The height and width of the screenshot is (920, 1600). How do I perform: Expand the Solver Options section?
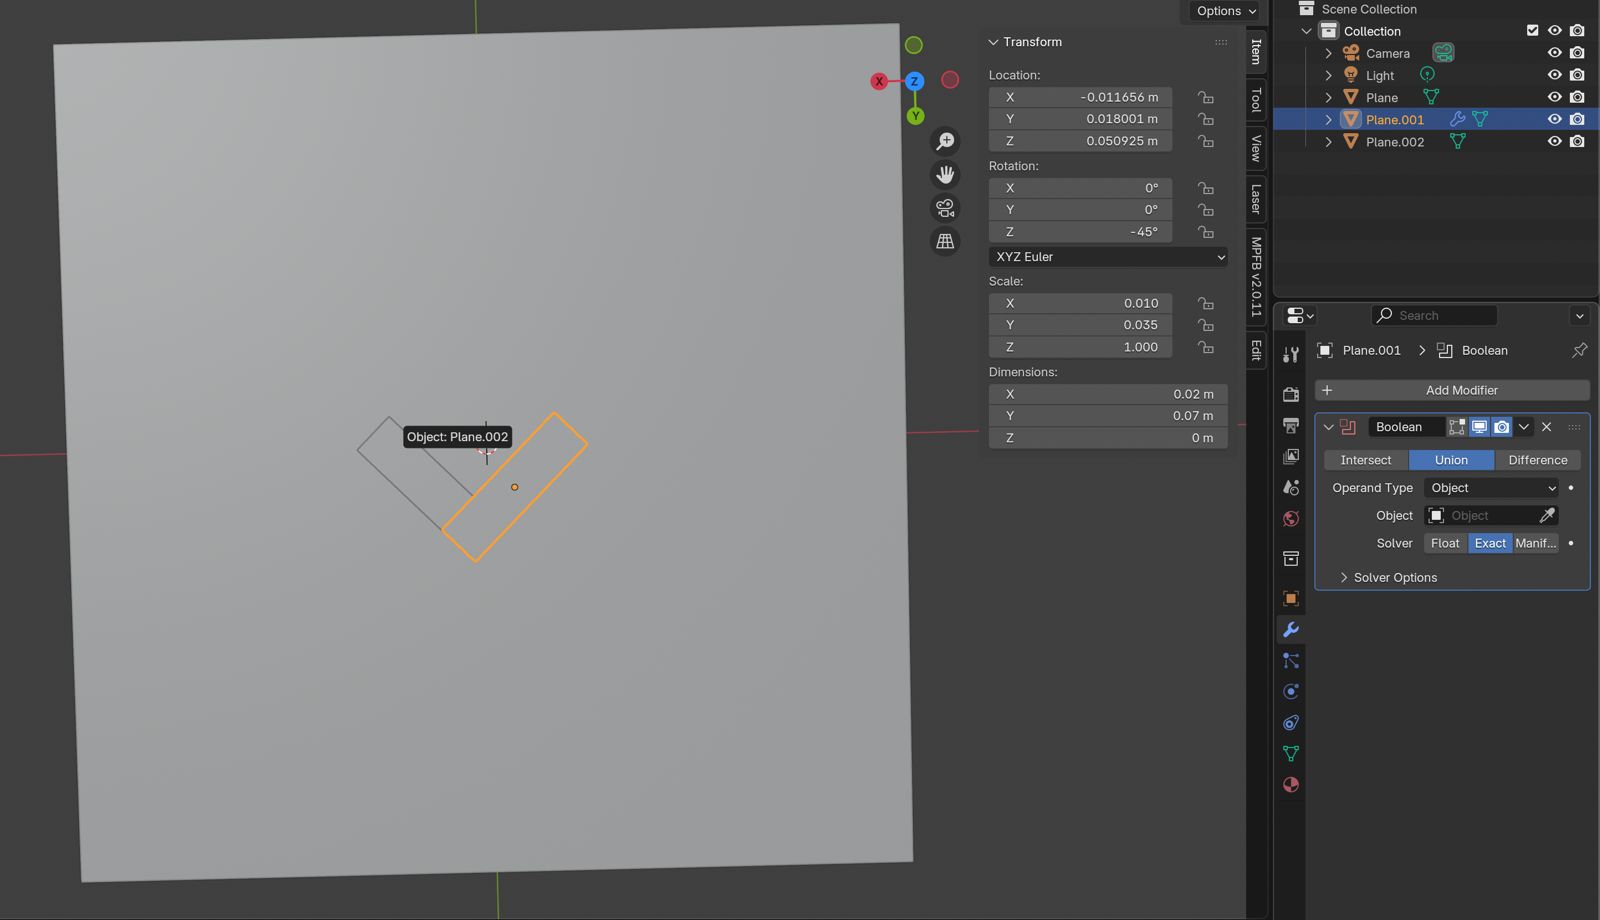click(1394, 578)
